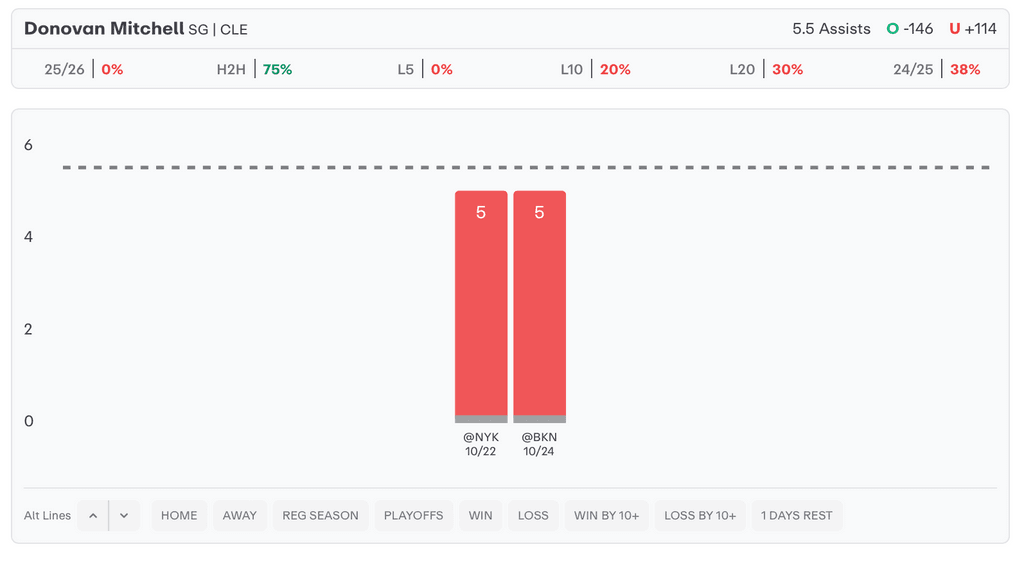Switch to the 25/26 season split

84,70
